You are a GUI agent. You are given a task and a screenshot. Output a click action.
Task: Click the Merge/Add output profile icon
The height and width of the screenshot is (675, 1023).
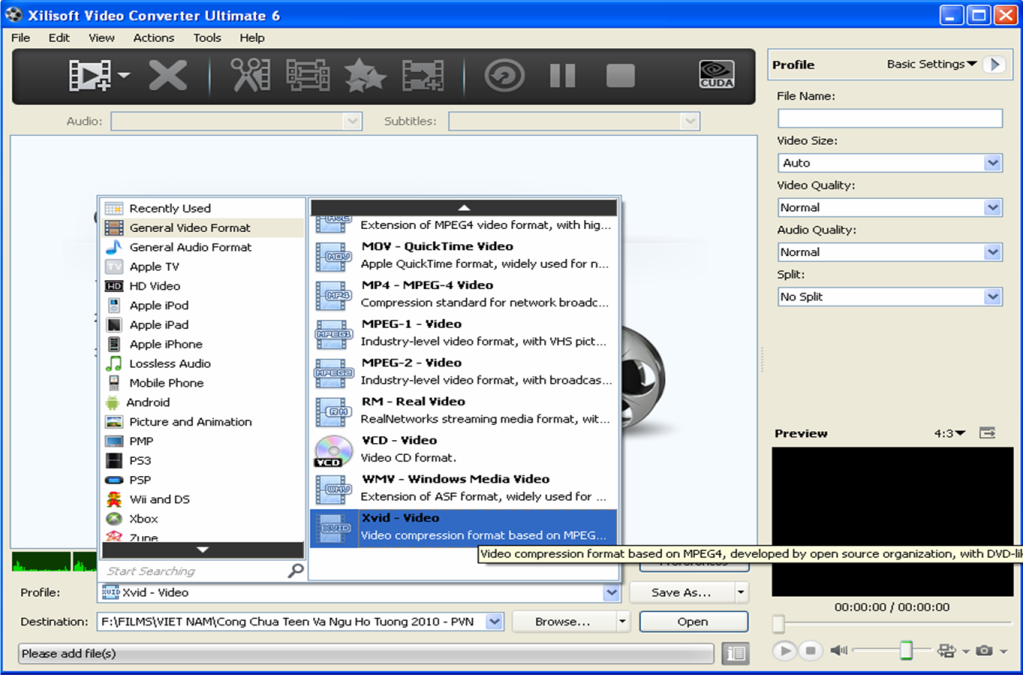(423, 75)
